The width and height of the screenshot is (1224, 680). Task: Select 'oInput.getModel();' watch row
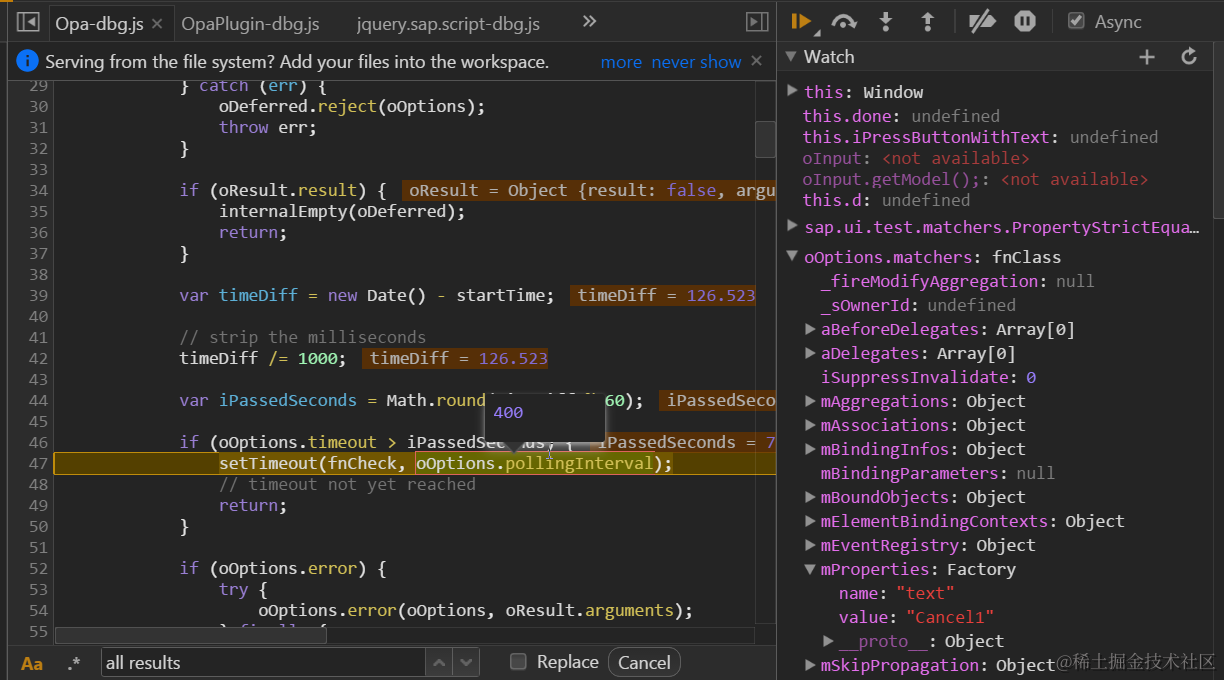(975, 179)
